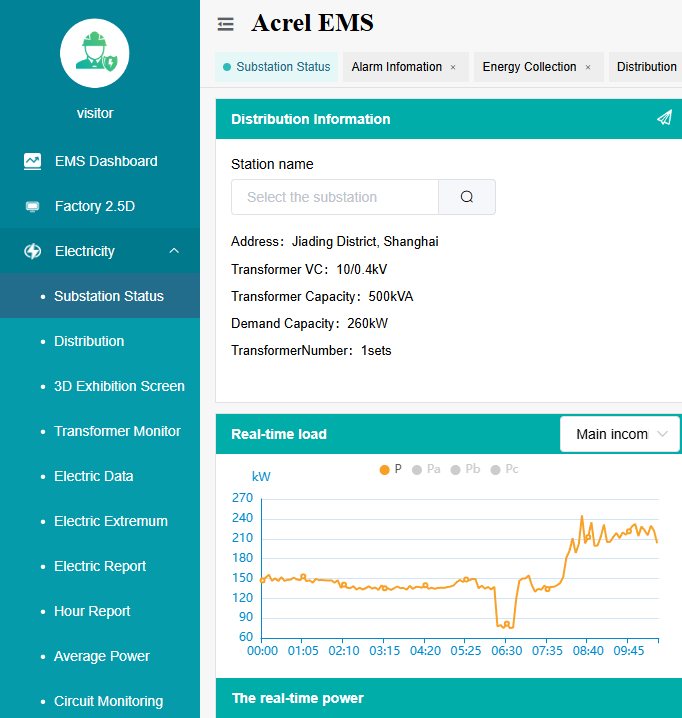The image size is (682, 718).
Task: Open Factory 2.5D in the sidebar
Action: point(100,207)
